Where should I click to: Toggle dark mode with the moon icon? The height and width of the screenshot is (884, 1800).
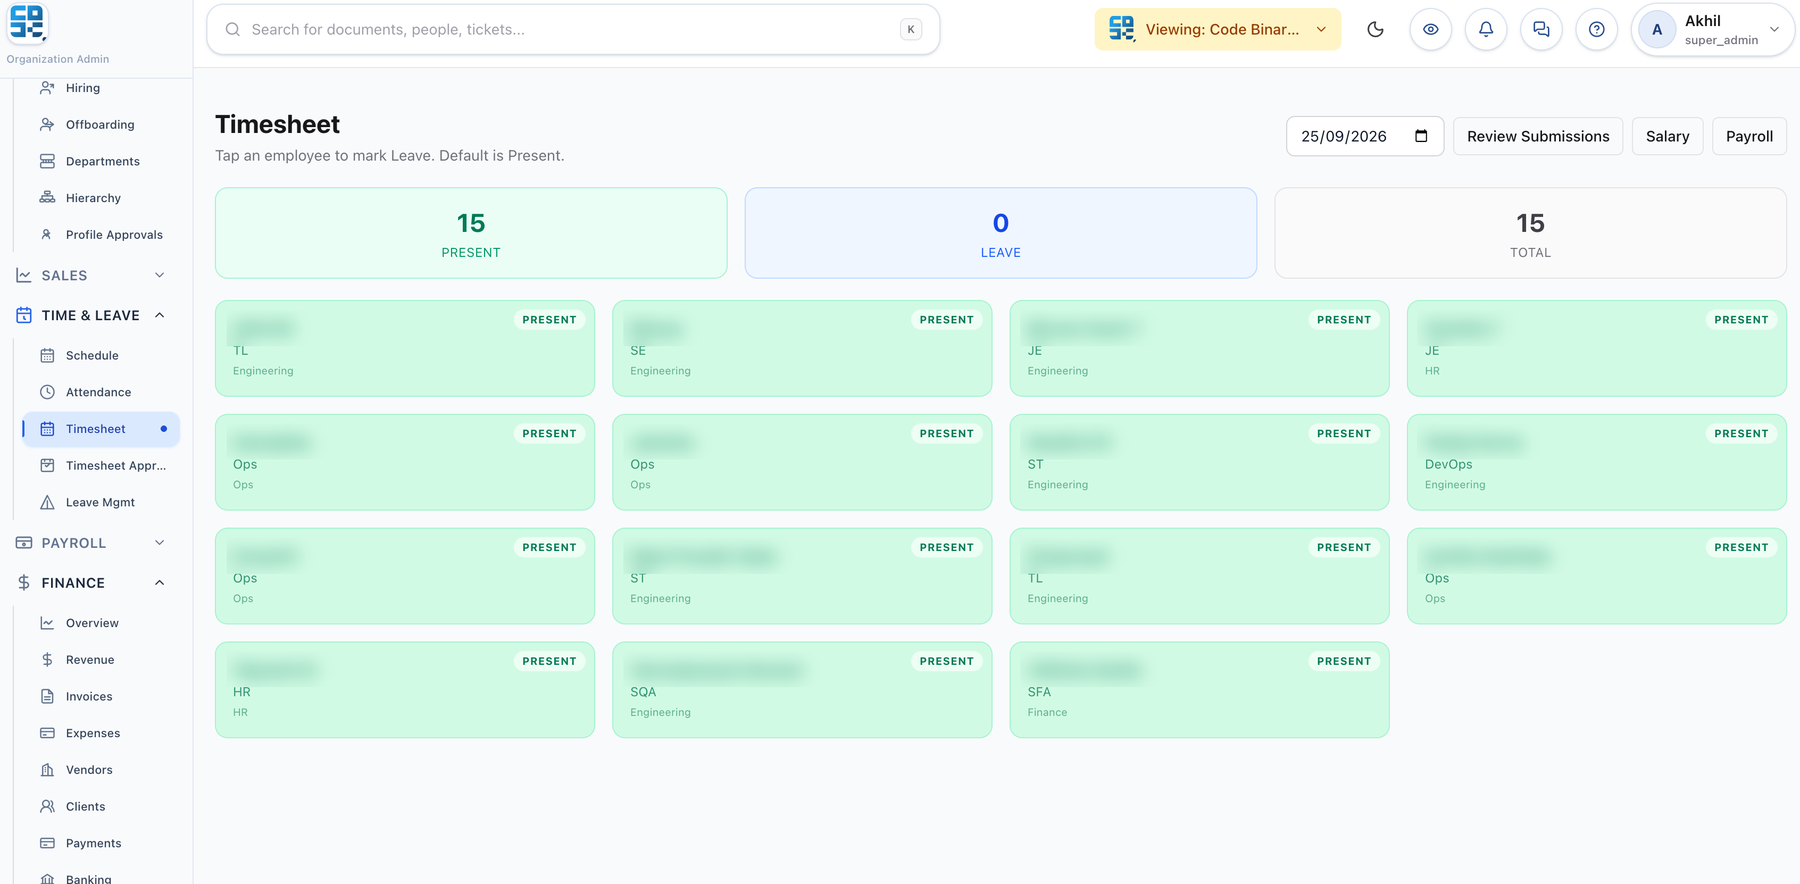pyautogui.click(x=1375, y=30)
